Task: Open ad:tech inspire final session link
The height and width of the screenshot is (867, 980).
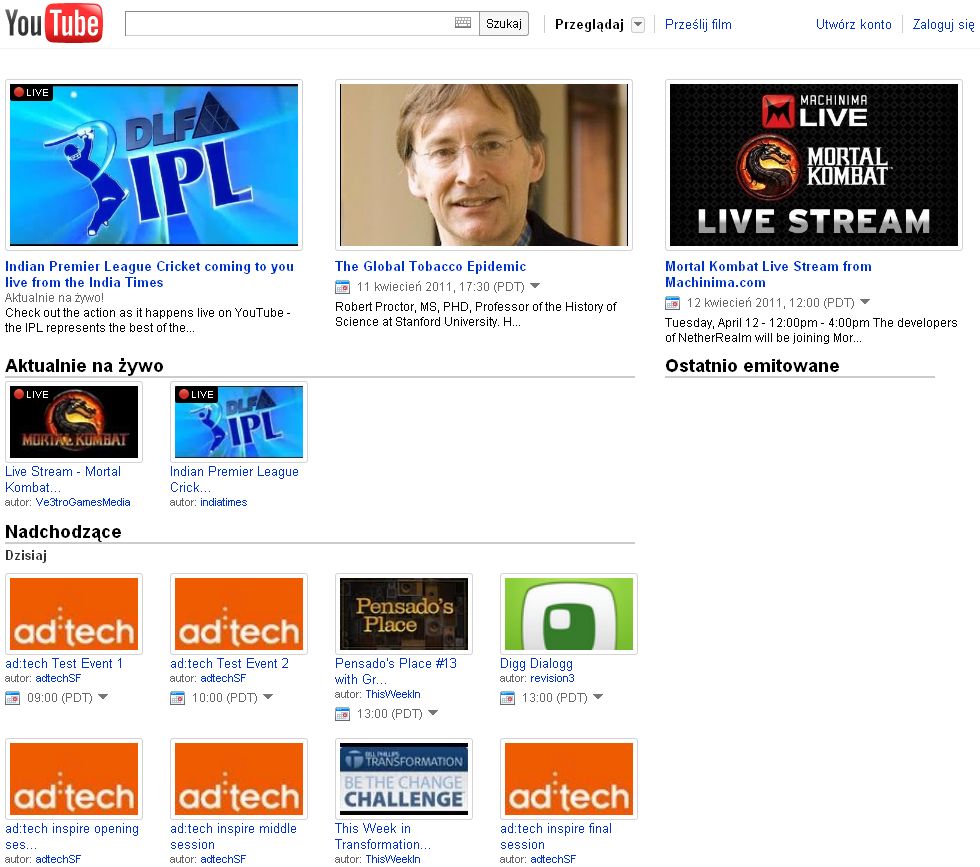Action: tap(556, 836)
